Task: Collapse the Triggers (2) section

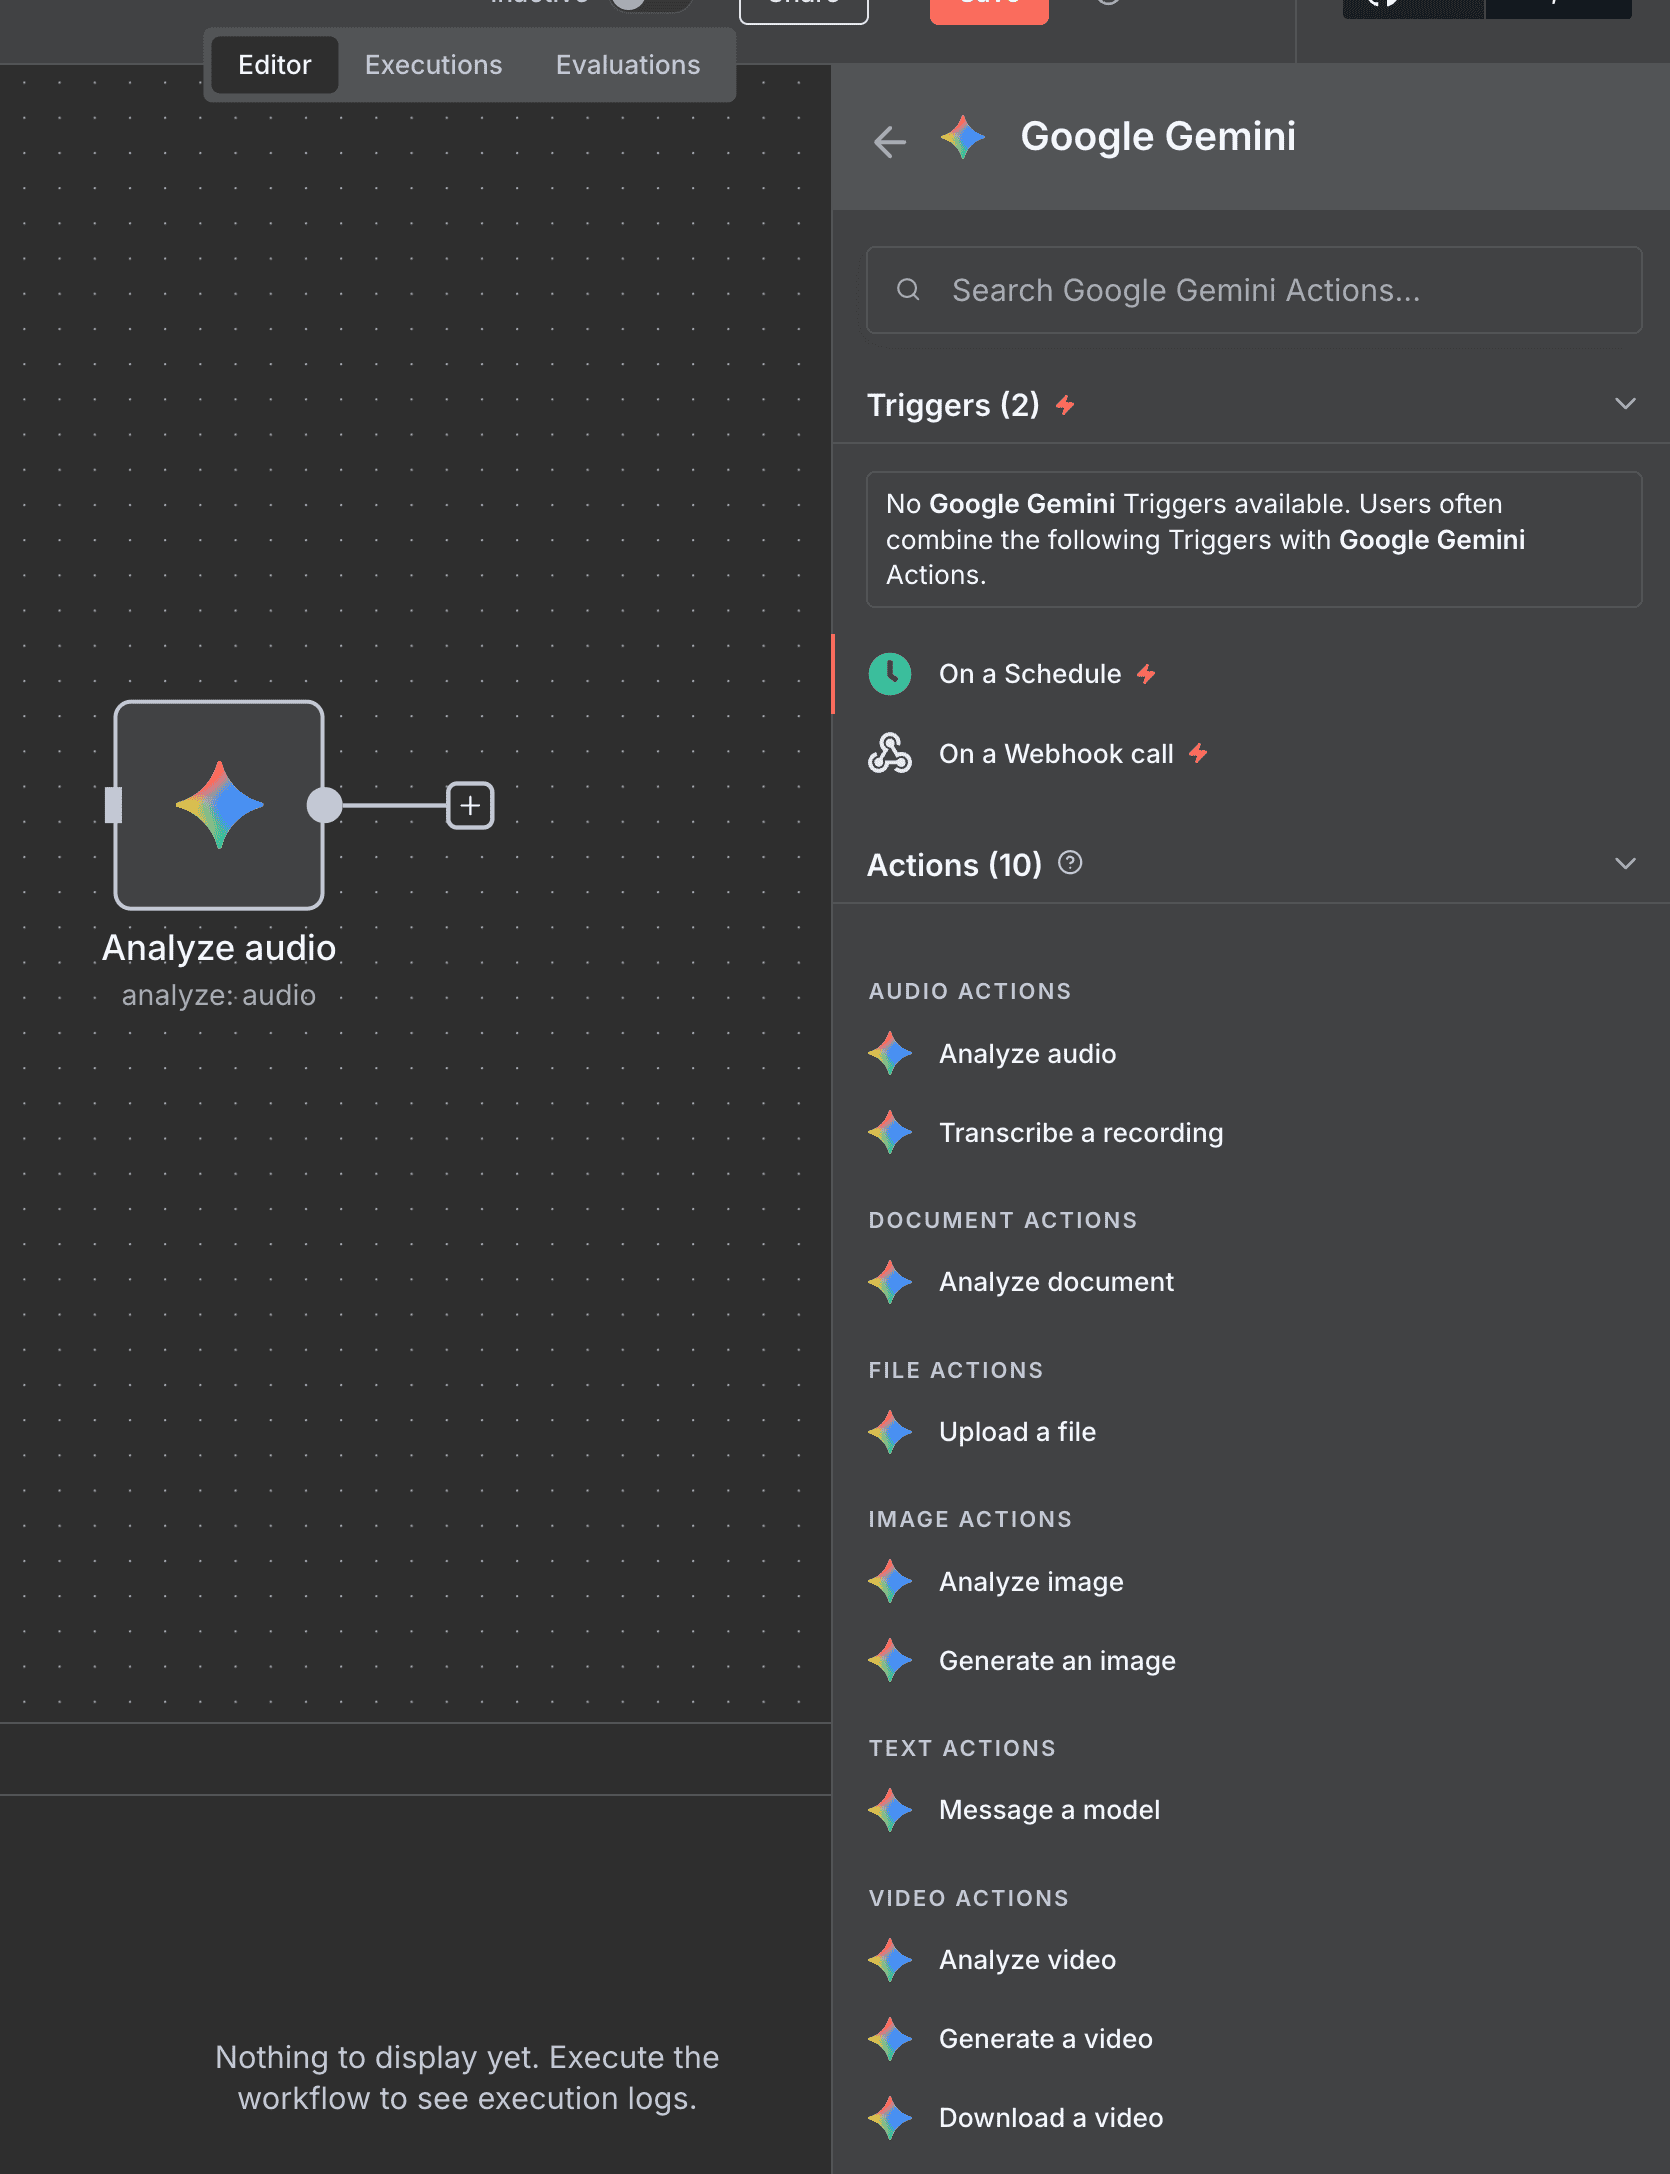Action: [x=1625, y=404]
